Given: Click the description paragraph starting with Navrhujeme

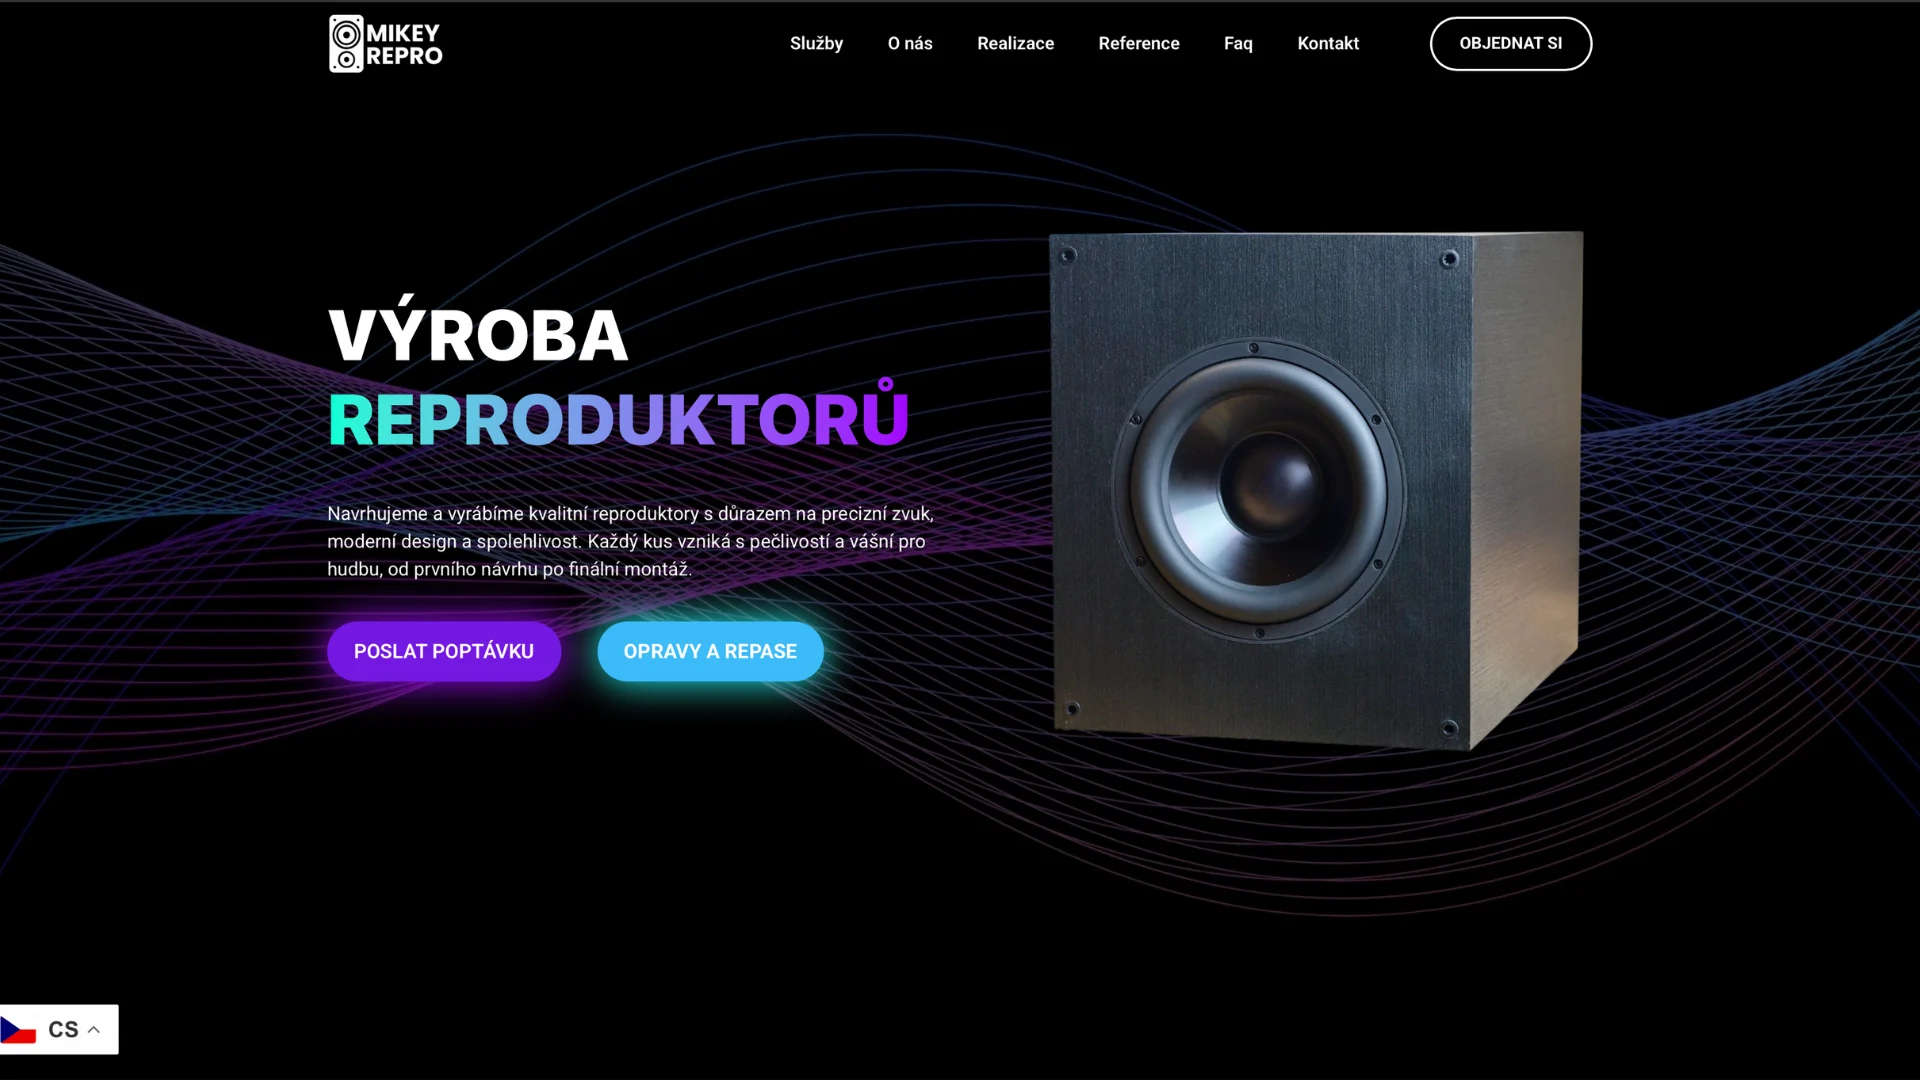Looking at the screenshot, I should pos(630,541).
